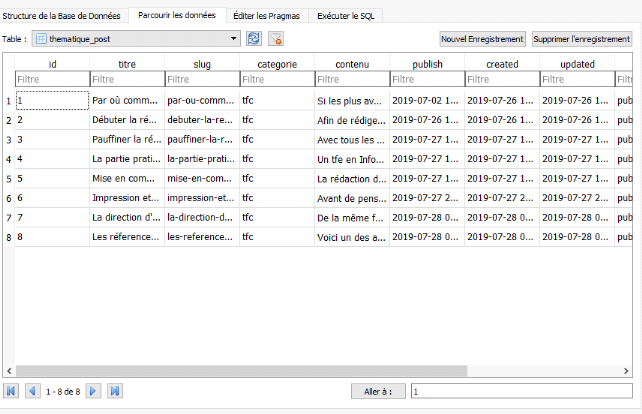Click the slug column filter field
This screenshot has height=414, width=642.
coord(202,79)
